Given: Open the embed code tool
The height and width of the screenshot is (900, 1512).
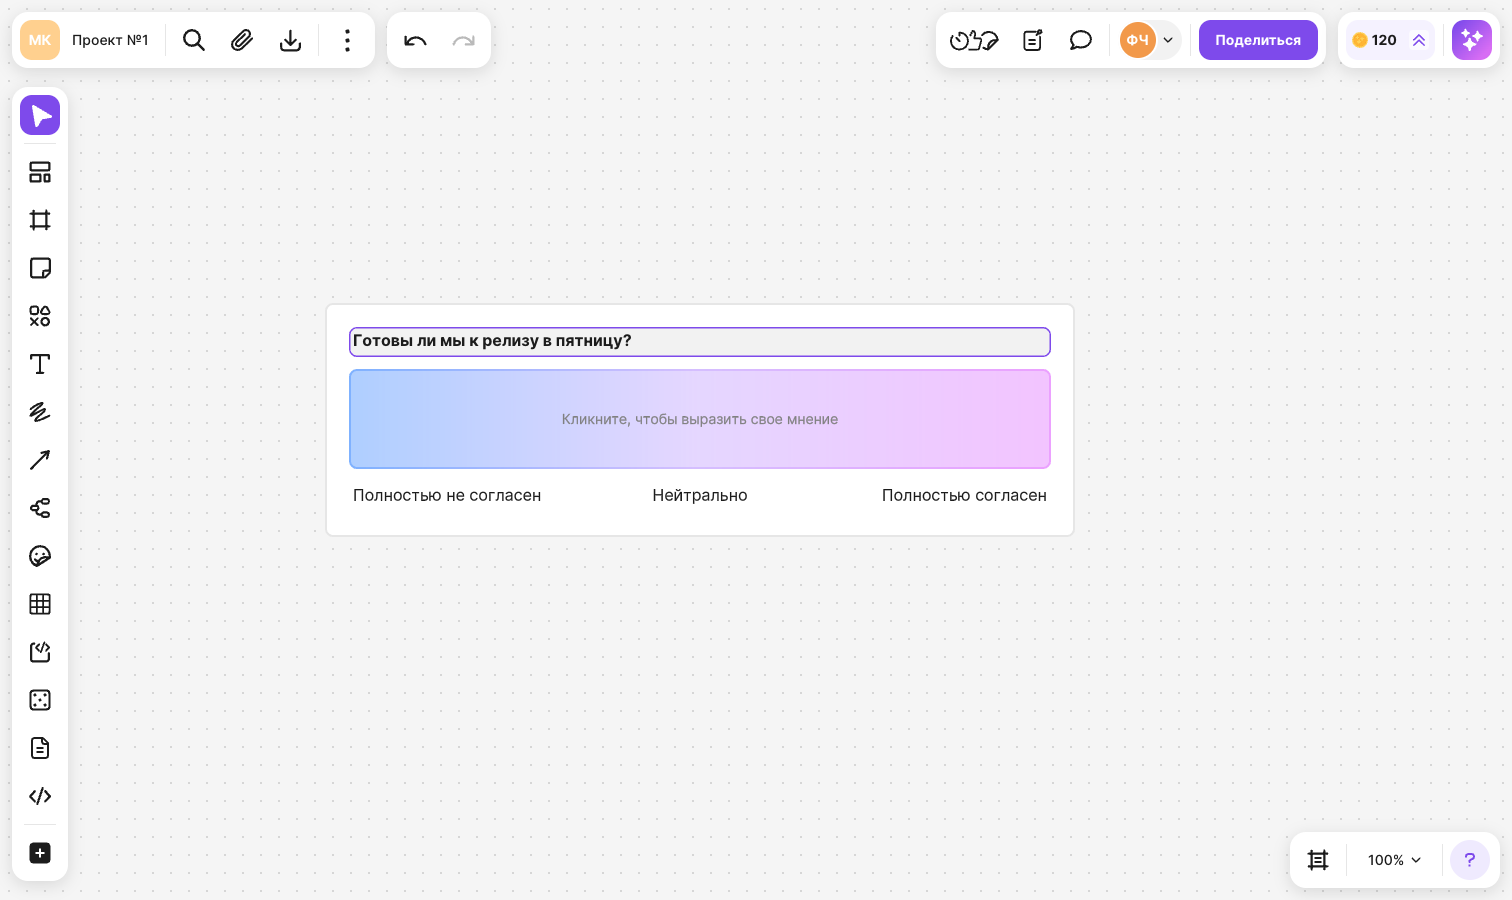Looking at the screenshot, I should [x=40, y=796].
